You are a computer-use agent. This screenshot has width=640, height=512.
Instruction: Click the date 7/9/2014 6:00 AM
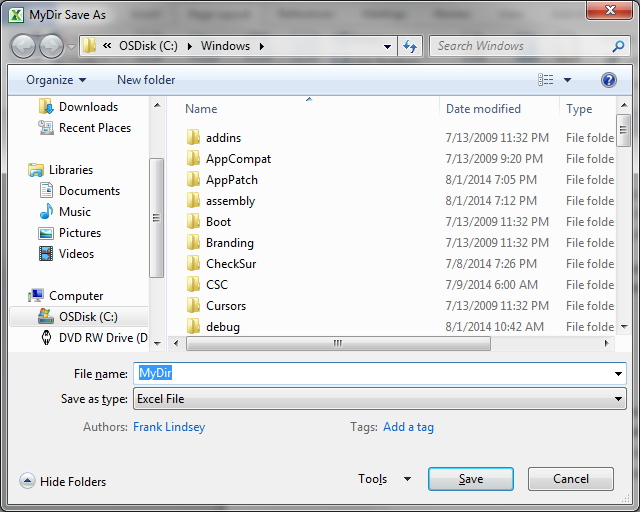click(491, 285)
